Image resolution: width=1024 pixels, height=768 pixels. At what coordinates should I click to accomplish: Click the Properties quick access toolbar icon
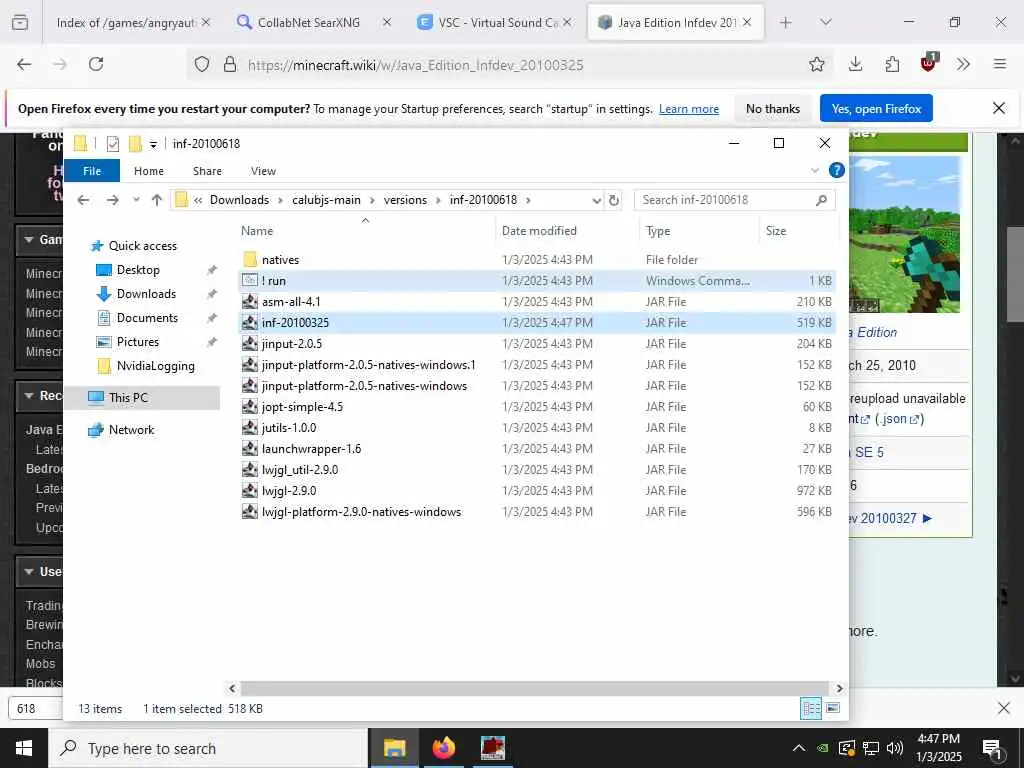pos(113,143)
